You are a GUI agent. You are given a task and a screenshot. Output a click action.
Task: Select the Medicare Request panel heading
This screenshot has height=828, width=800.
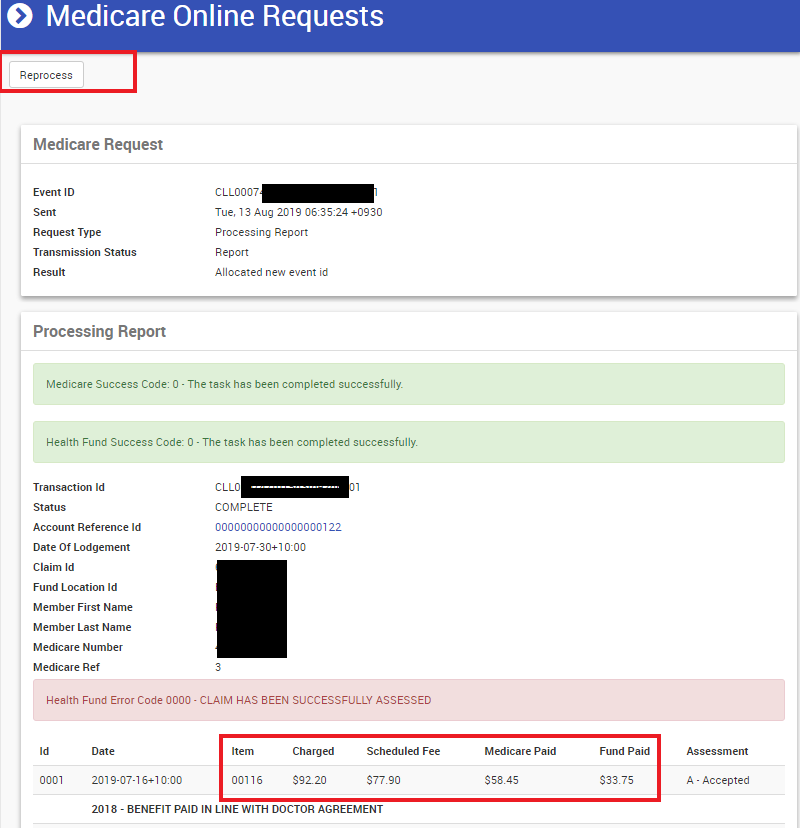(98, 144)
